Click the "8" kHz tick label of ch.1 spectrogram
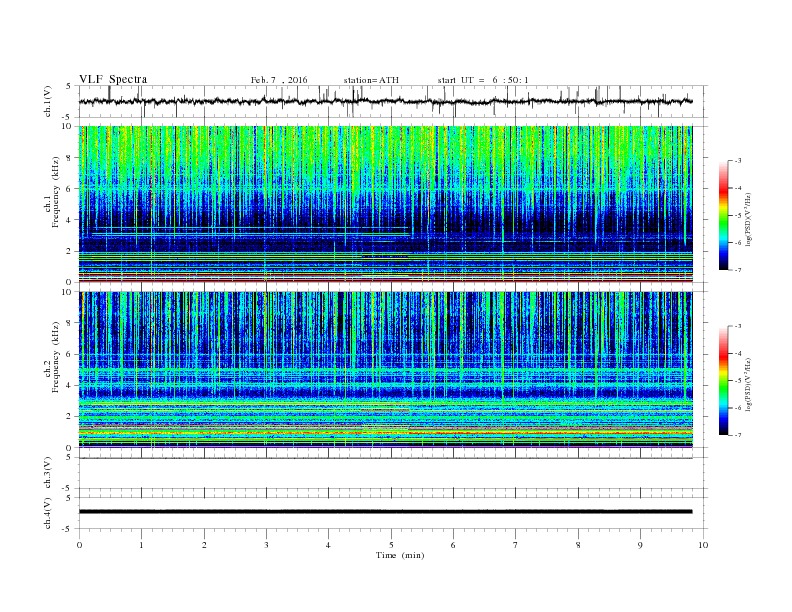 click(69, 158)
